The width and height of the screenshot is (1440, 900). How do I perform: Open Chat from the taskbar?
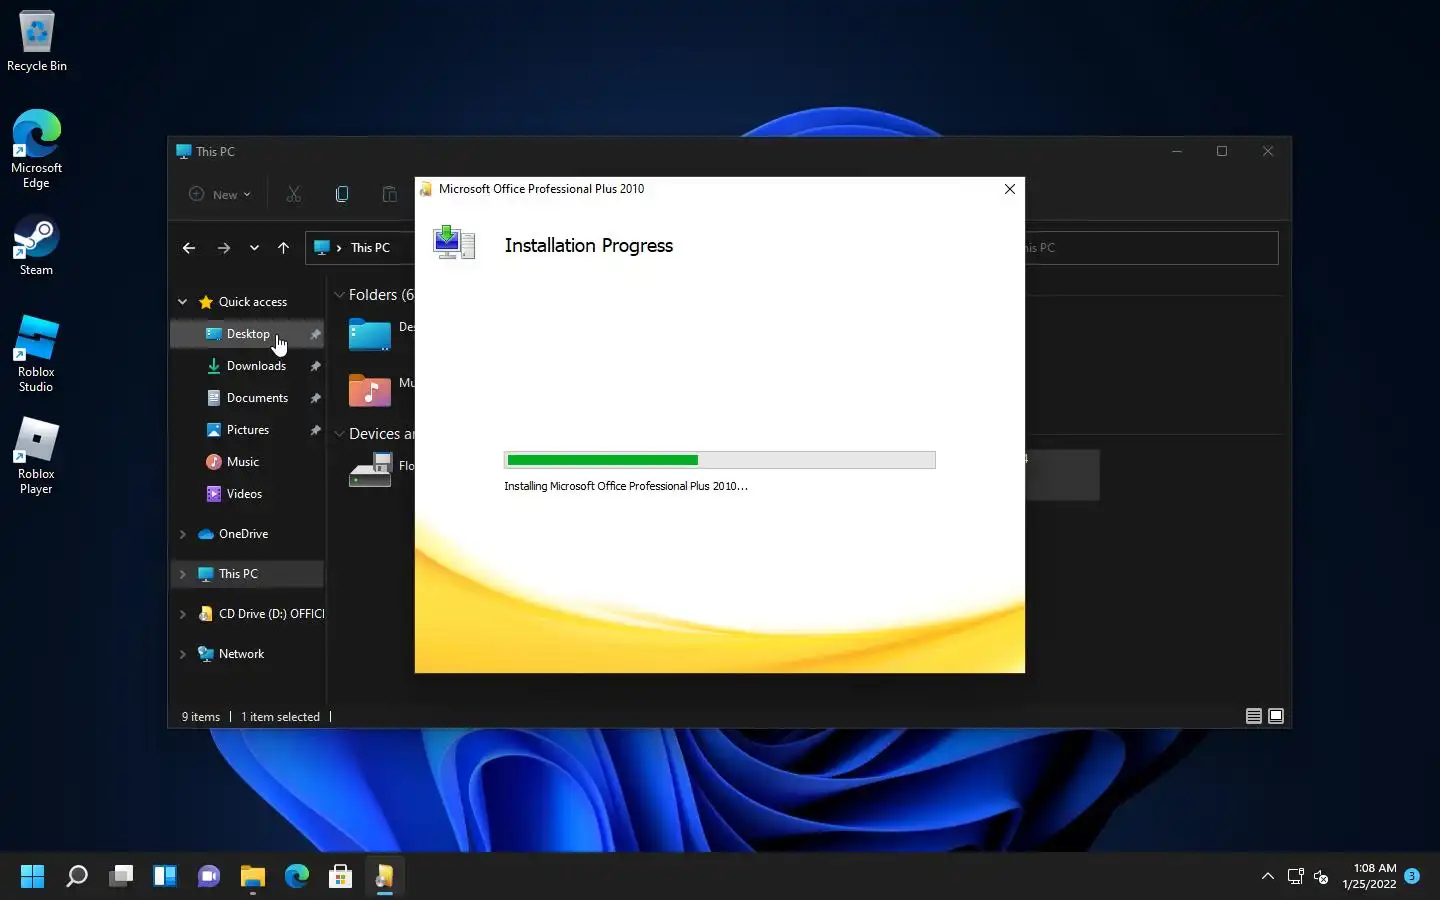209,877
